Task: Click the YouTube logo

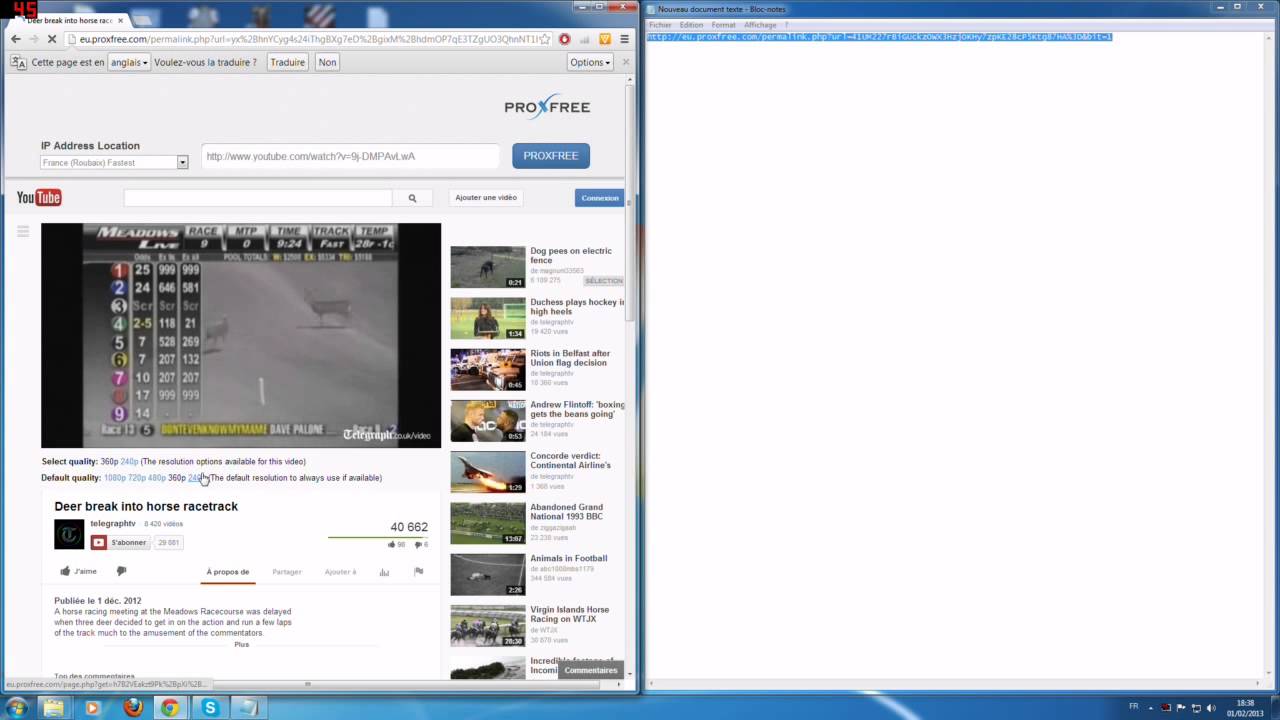Action: coord(39,198)
